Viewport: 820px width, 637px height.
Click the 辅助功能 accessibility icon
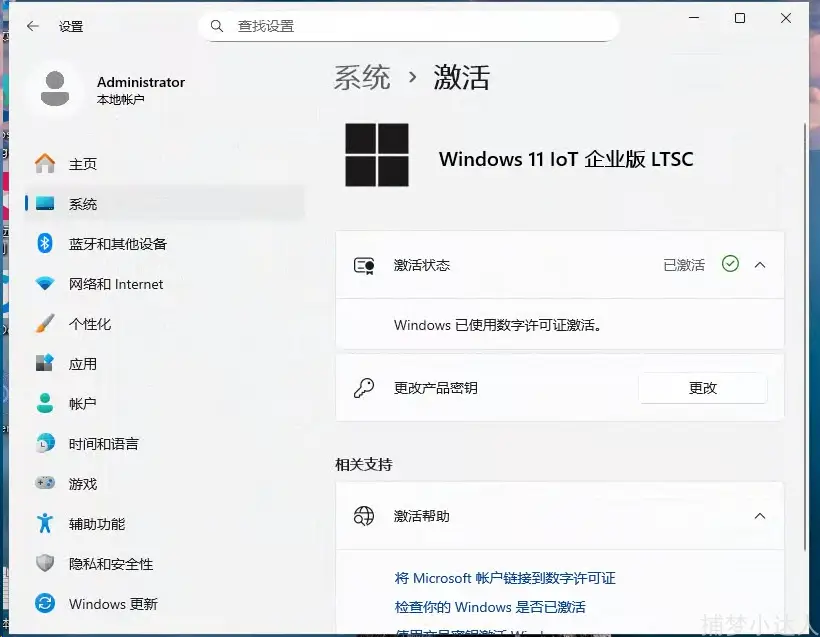pyautogui.click(x=45, y=524)
